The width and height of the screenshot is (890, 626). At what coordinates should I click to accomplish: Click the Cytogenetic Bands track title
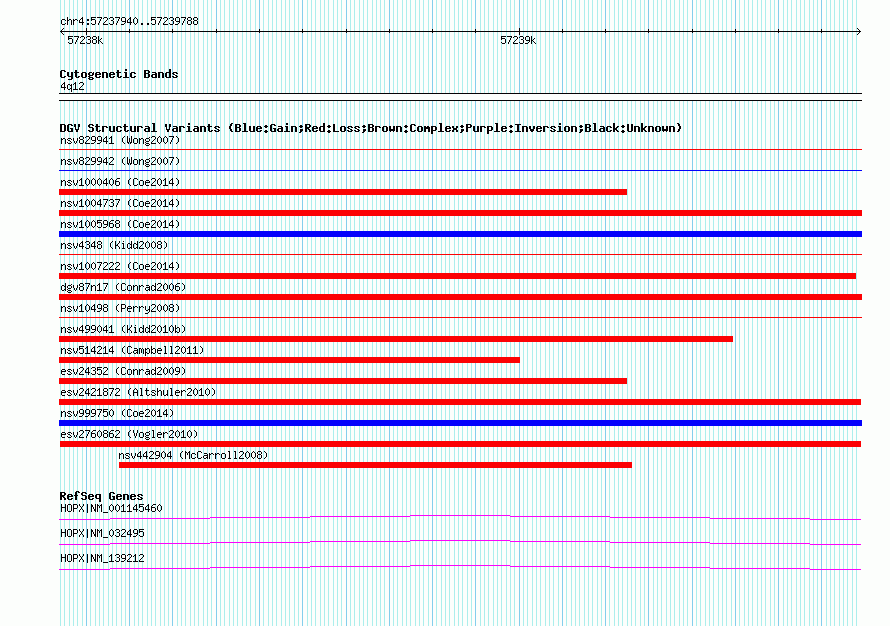pos(119,74)
